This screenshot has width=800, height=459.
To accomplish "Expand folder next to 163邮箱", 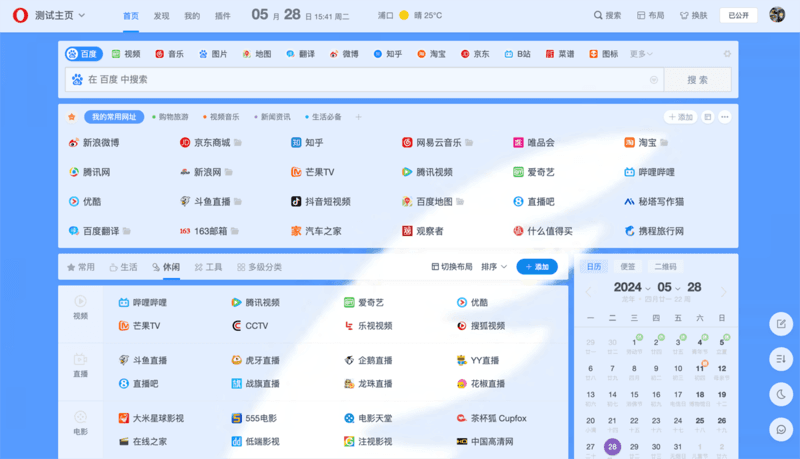I will pyautogui.click(x=235, y=231).
